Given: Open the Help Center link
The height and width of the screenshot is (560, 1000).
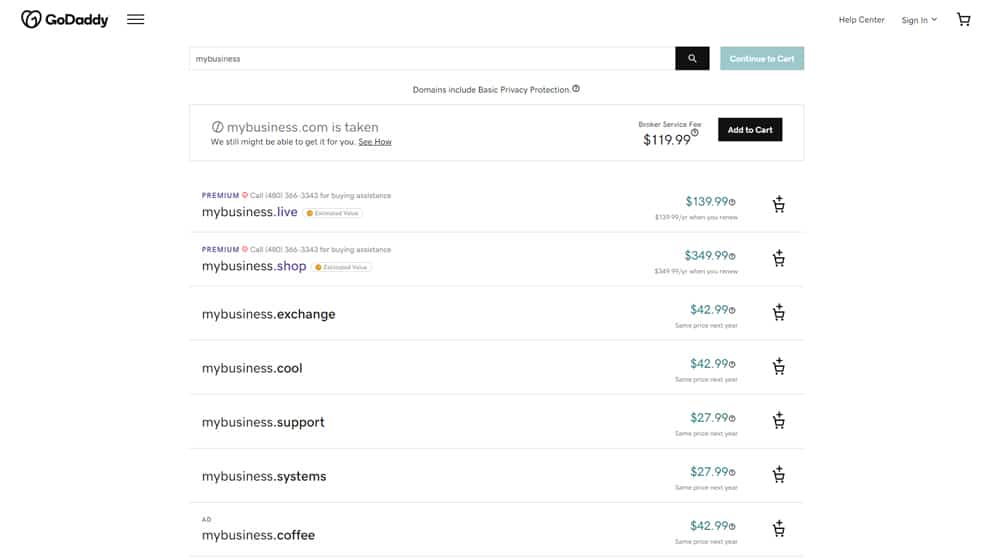Looking at the screenshot, I should 861,20.
